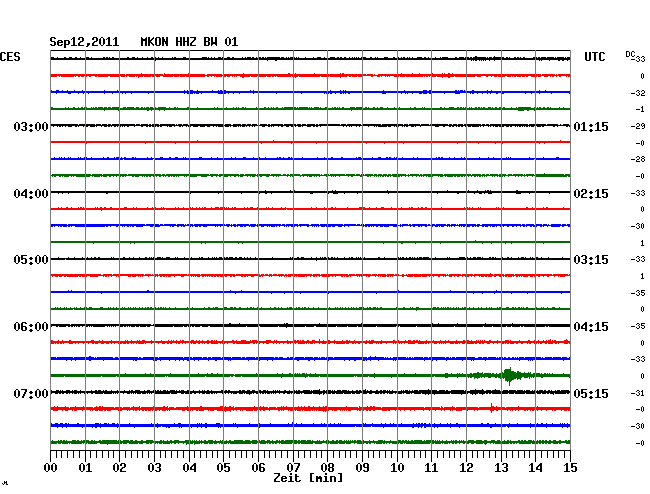Click the DC column header
The width and height of the screenshot is (650, 494).
(630, 54)
